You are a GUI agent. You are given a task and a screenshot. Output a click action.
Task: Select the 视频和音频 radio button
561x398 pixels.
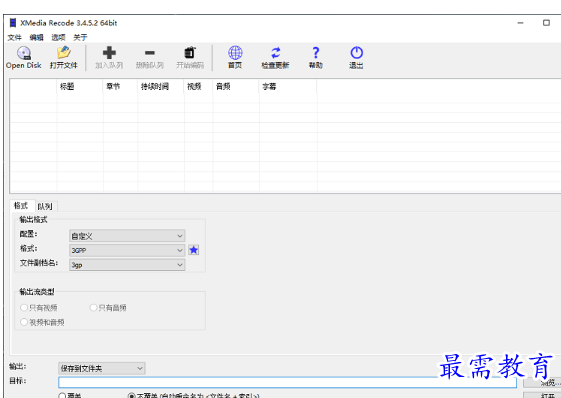pyautogui.click(x=24, y=322)
